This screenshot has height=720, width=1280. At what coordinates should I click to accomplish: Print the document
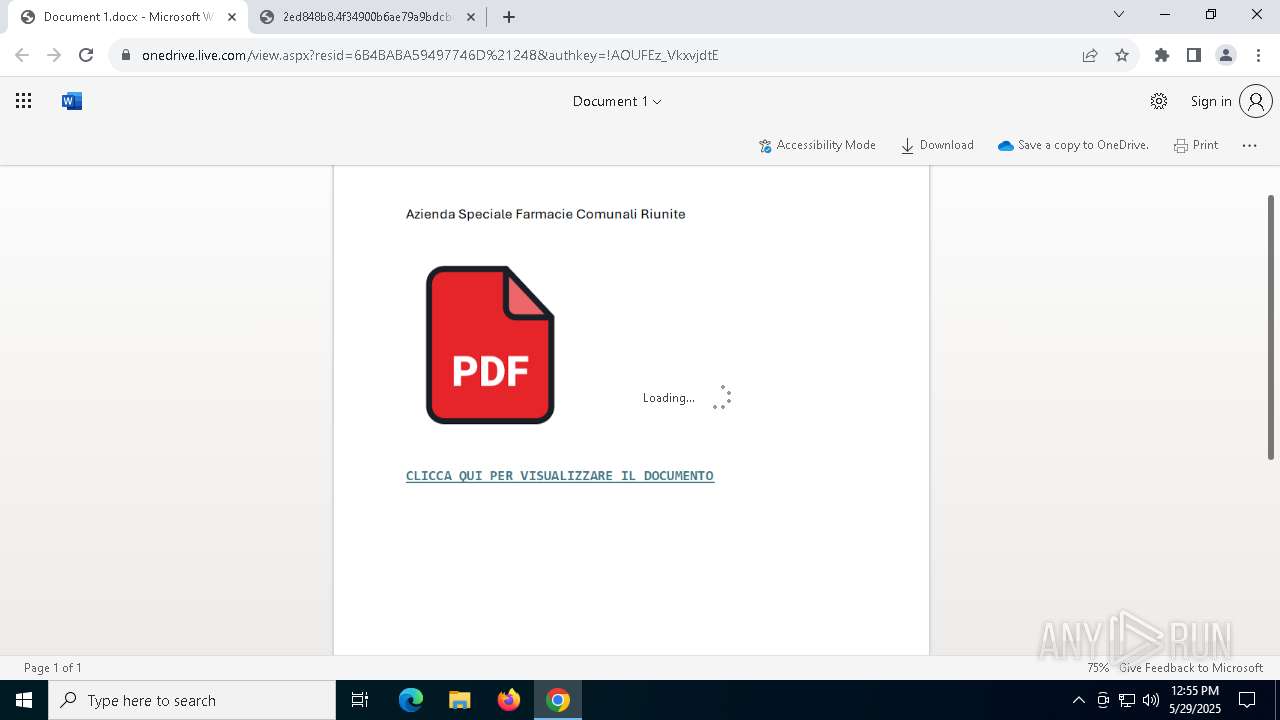(x=1196, y=145)
